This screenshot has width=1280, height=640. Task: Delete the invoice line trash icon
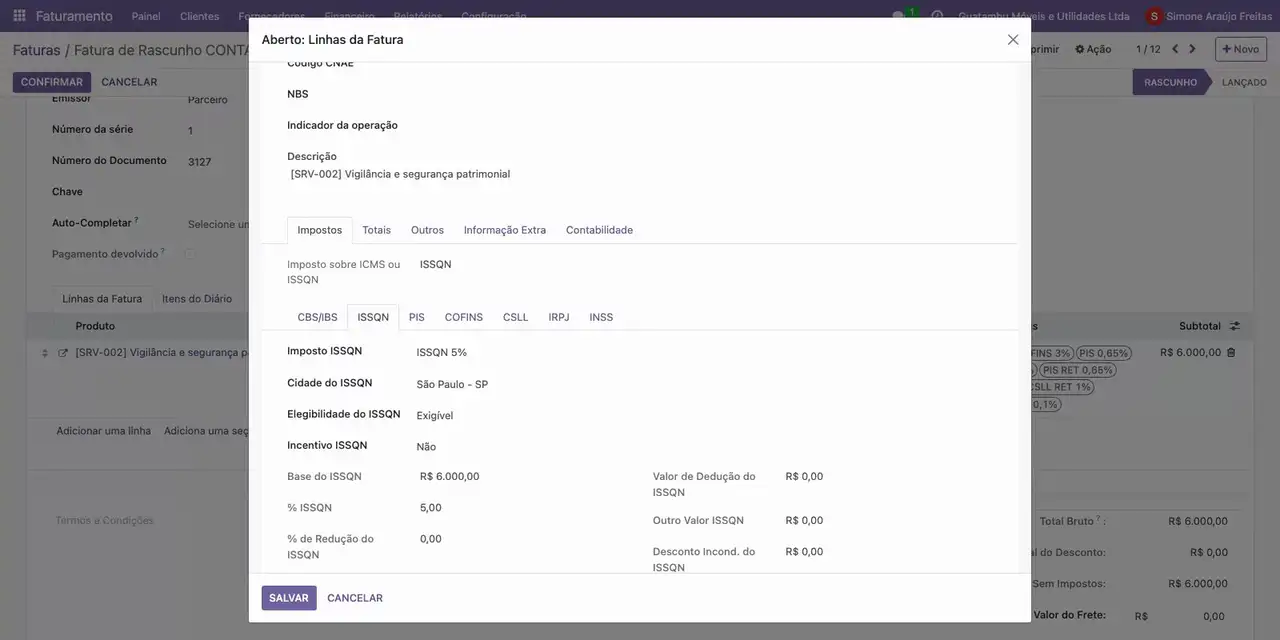1231,353
